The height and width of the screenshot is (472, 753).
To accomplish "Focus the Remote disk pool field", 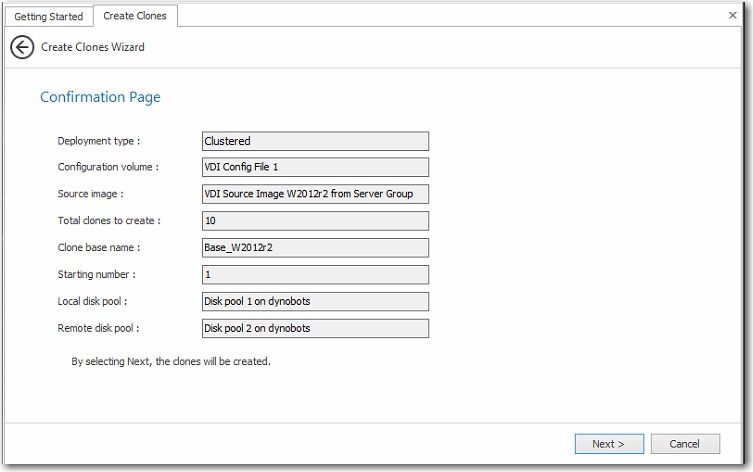I will pyautogui.click(x=315, y=328).
